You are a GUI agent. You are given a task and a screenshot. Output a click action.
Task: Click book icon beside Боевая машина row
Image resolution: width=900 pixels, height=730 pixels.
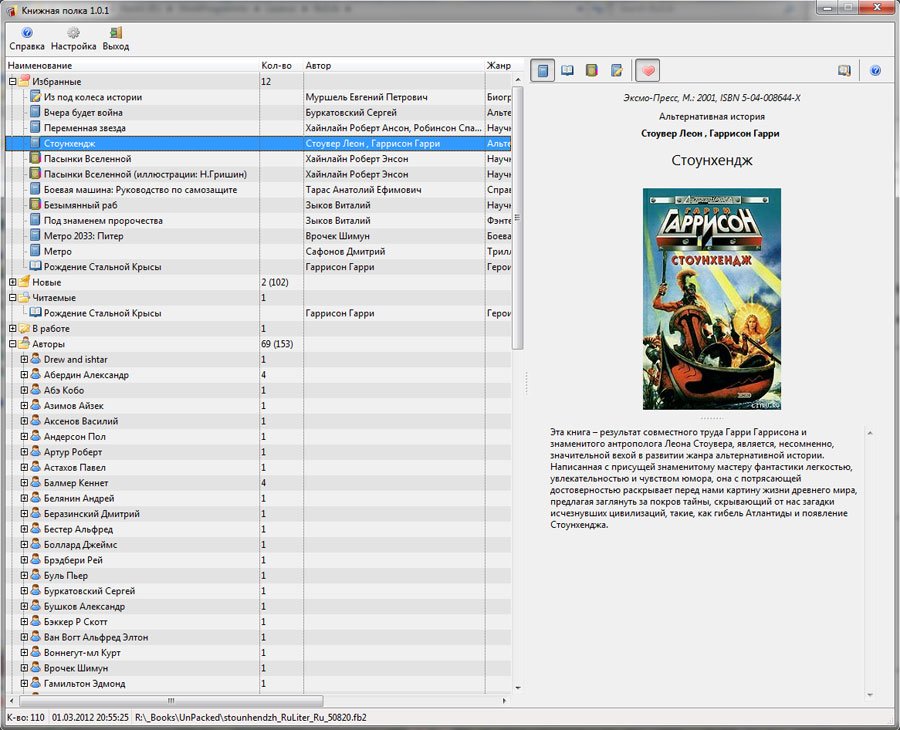coord(36,189)
